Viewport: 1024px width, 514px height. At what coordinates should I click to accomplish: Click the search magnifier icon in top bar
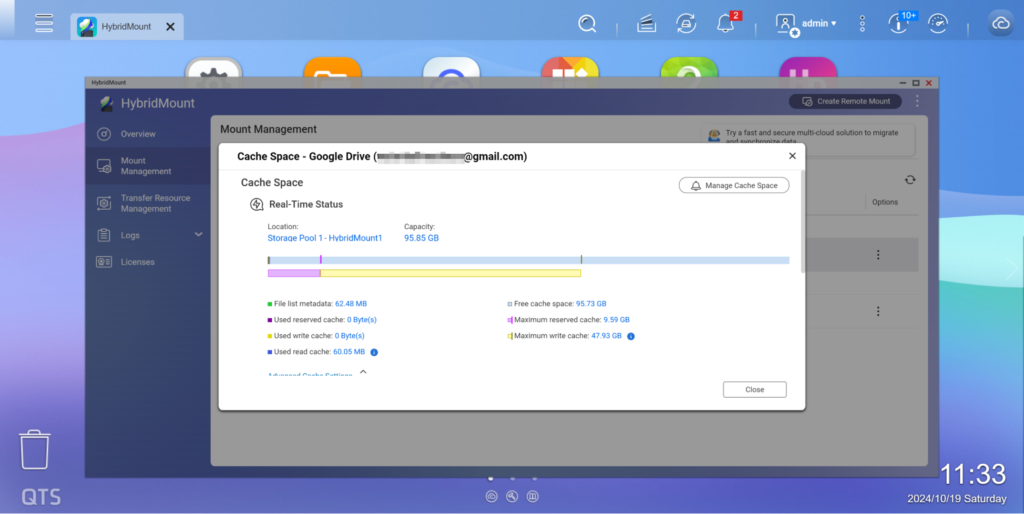587,23
